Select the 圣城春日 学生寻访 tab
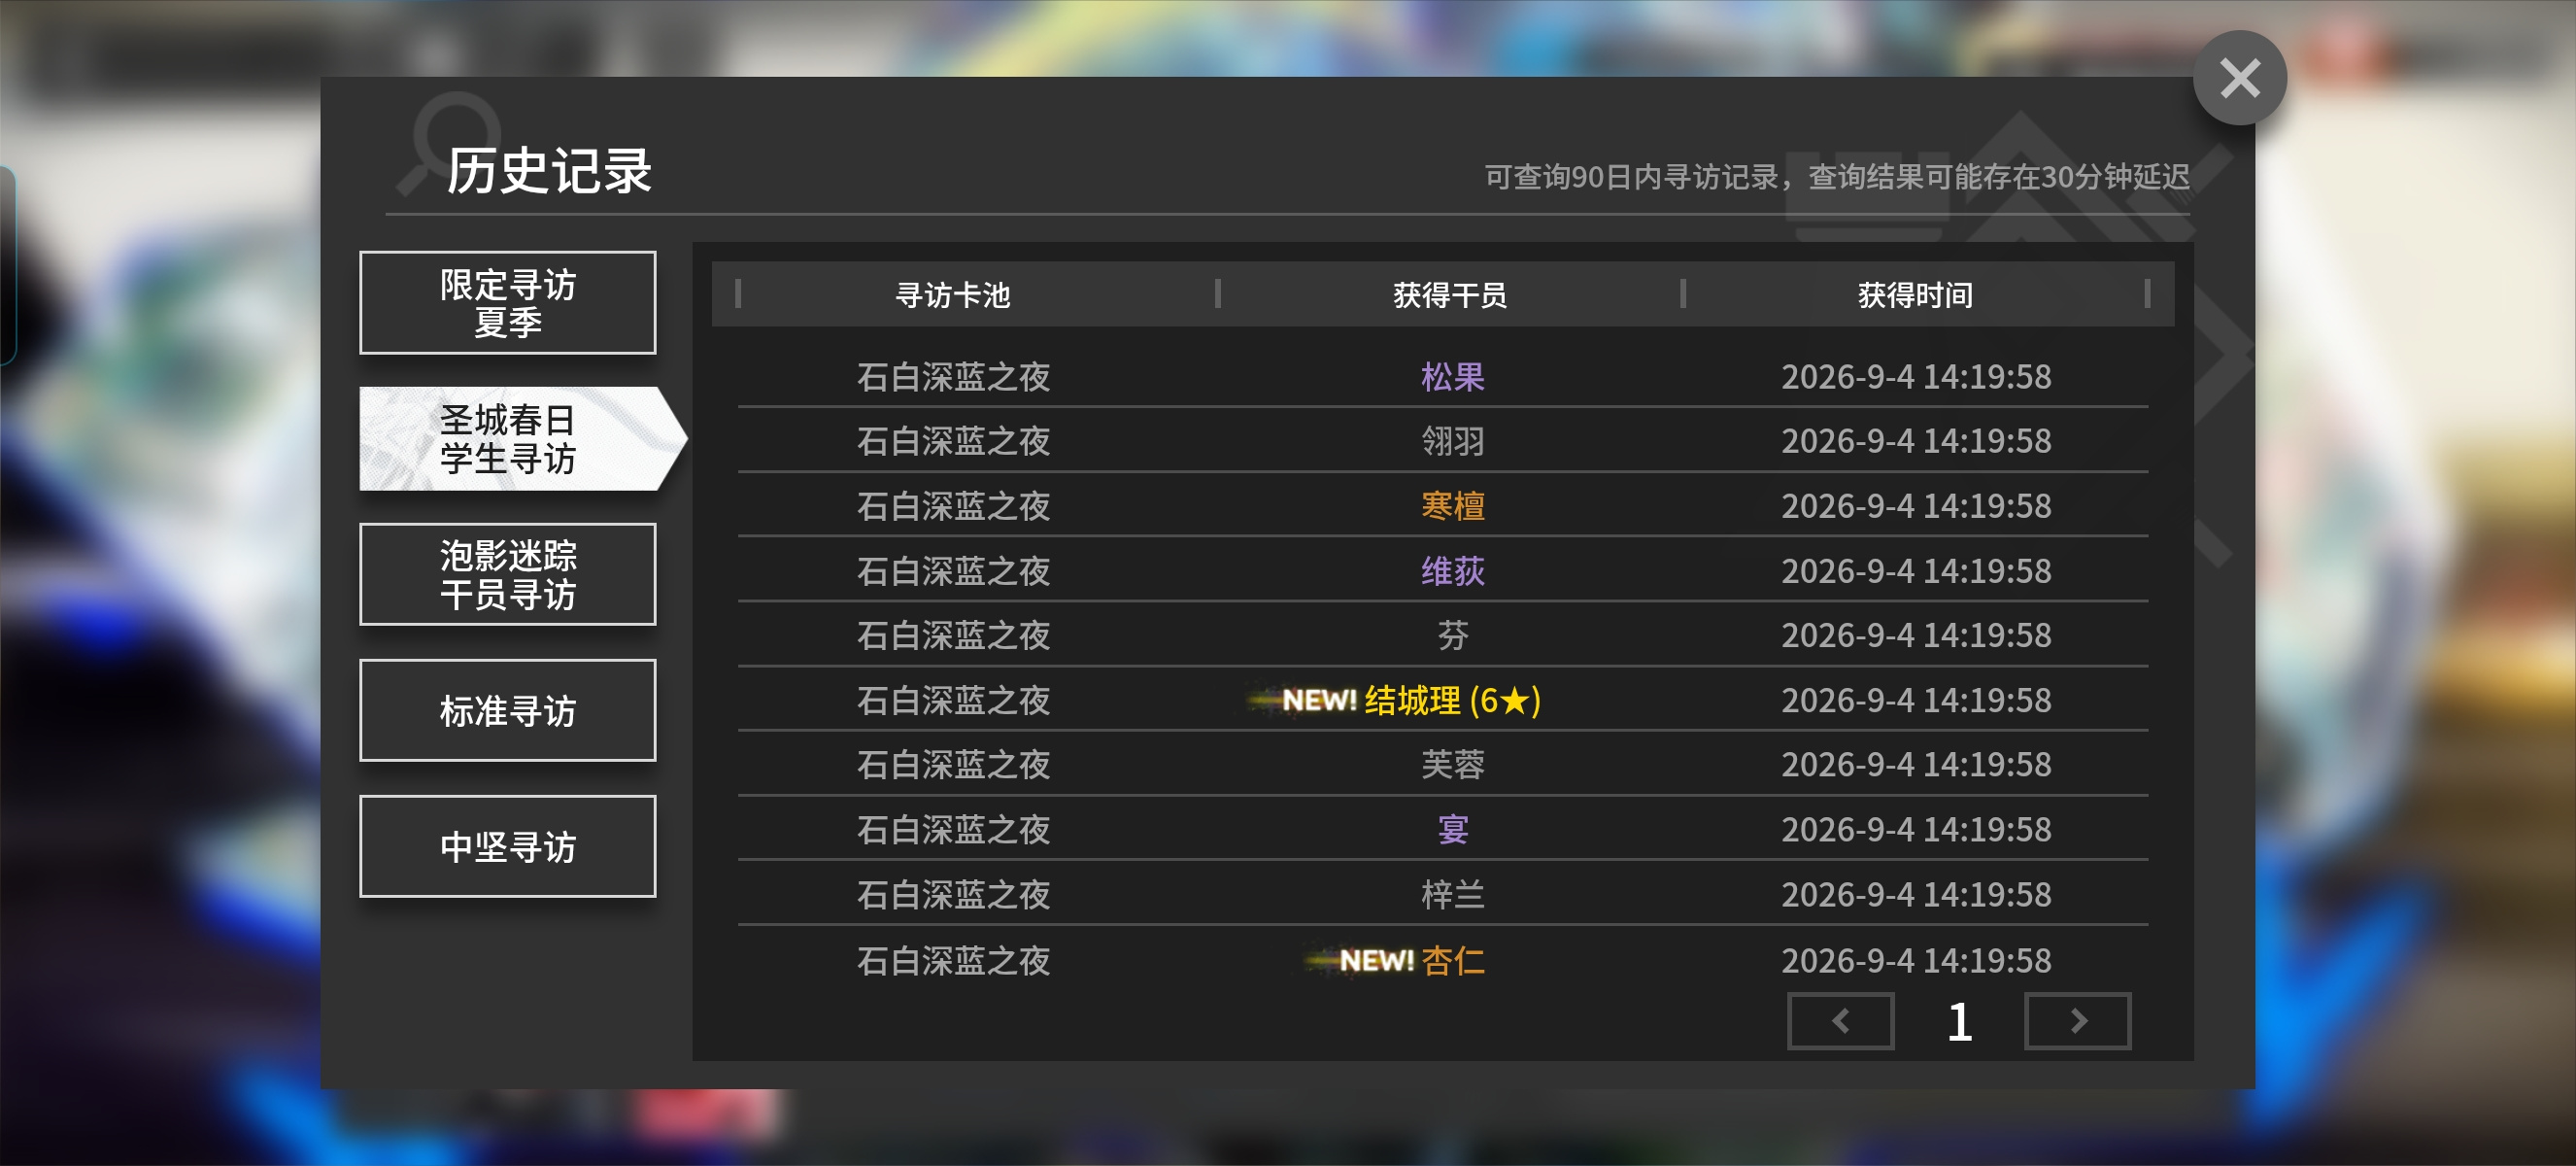 pyautogui.click(x=522, y=439)
